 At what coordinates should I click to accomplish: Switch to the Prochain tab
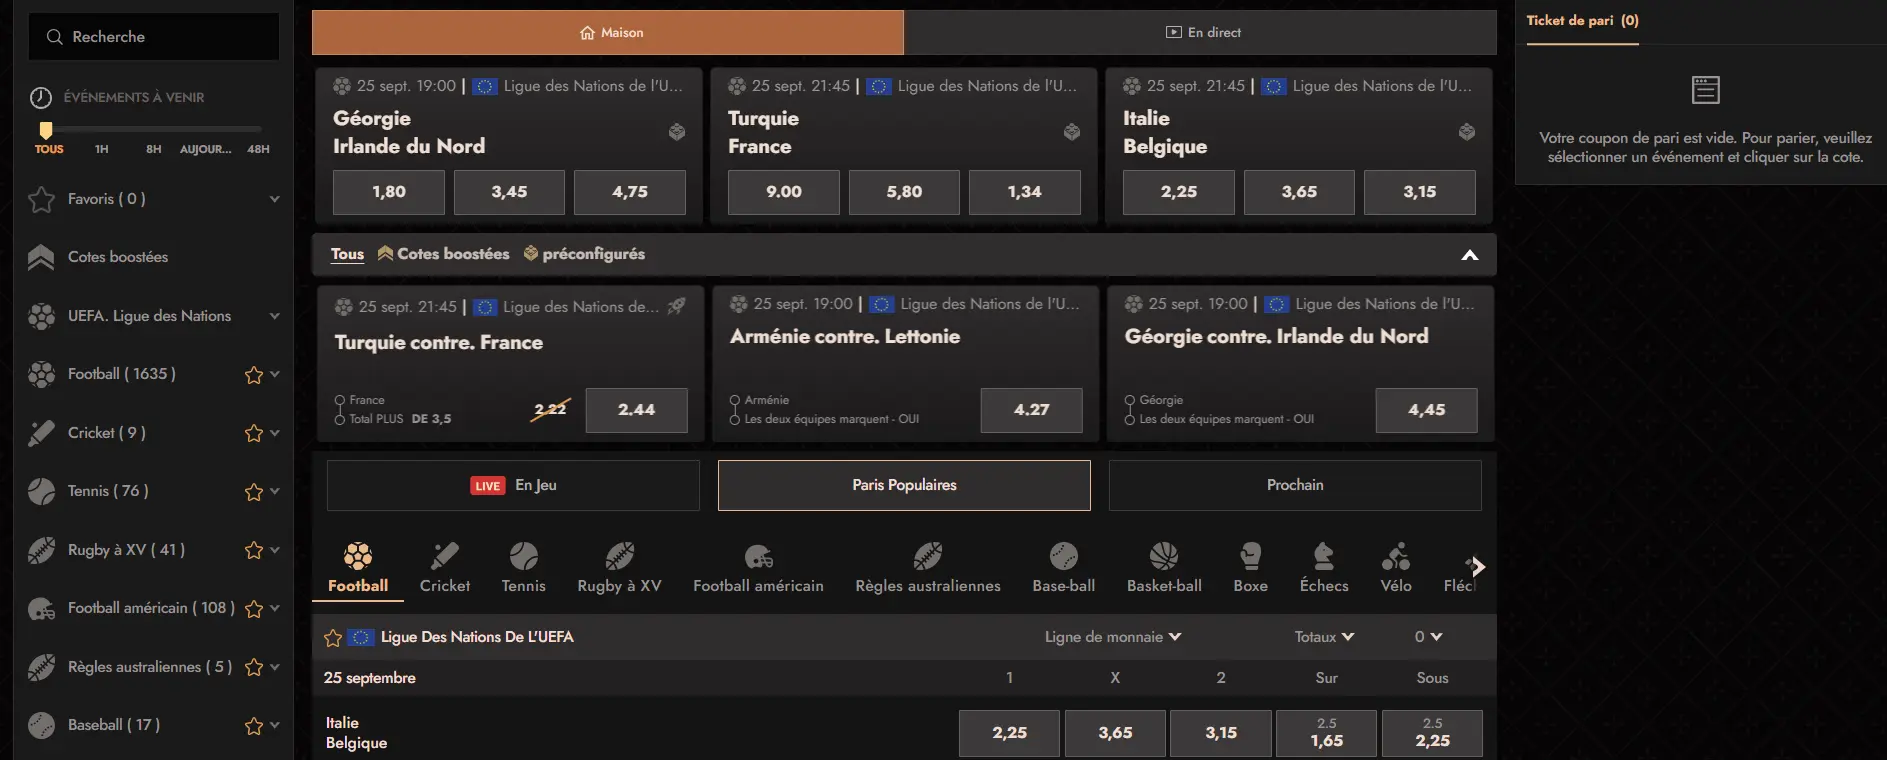click(1295, 485)
